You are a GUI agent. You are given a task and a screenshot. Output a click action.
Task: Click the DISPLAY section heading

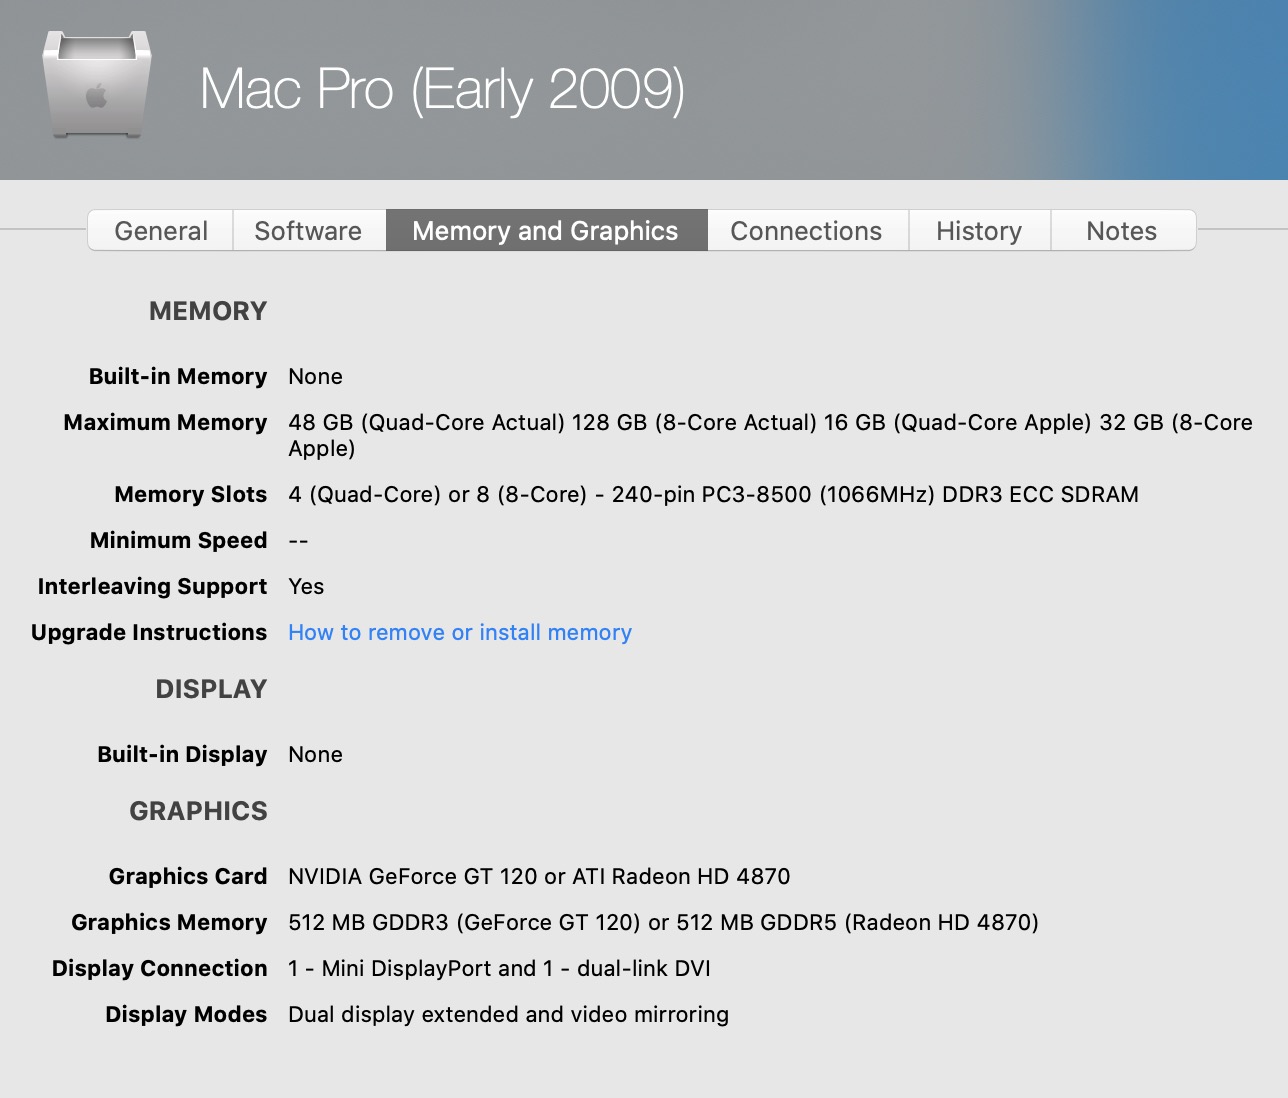click(211, 689)
